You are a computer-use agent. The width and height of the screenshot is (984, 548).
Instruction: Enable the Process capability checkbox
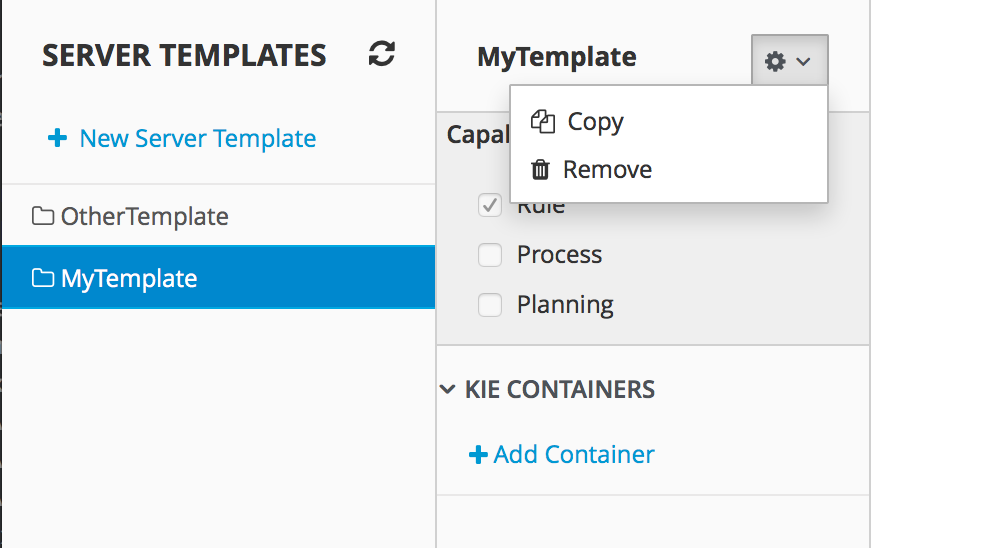coord(490,256)
